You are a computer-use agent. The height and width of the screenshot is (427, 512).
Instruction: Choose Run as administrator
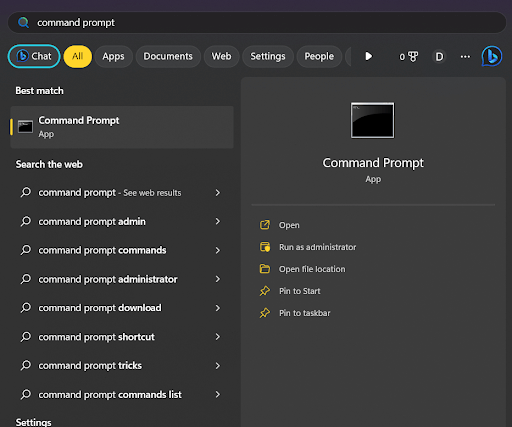pyautogui.click(x=318, y=247)
